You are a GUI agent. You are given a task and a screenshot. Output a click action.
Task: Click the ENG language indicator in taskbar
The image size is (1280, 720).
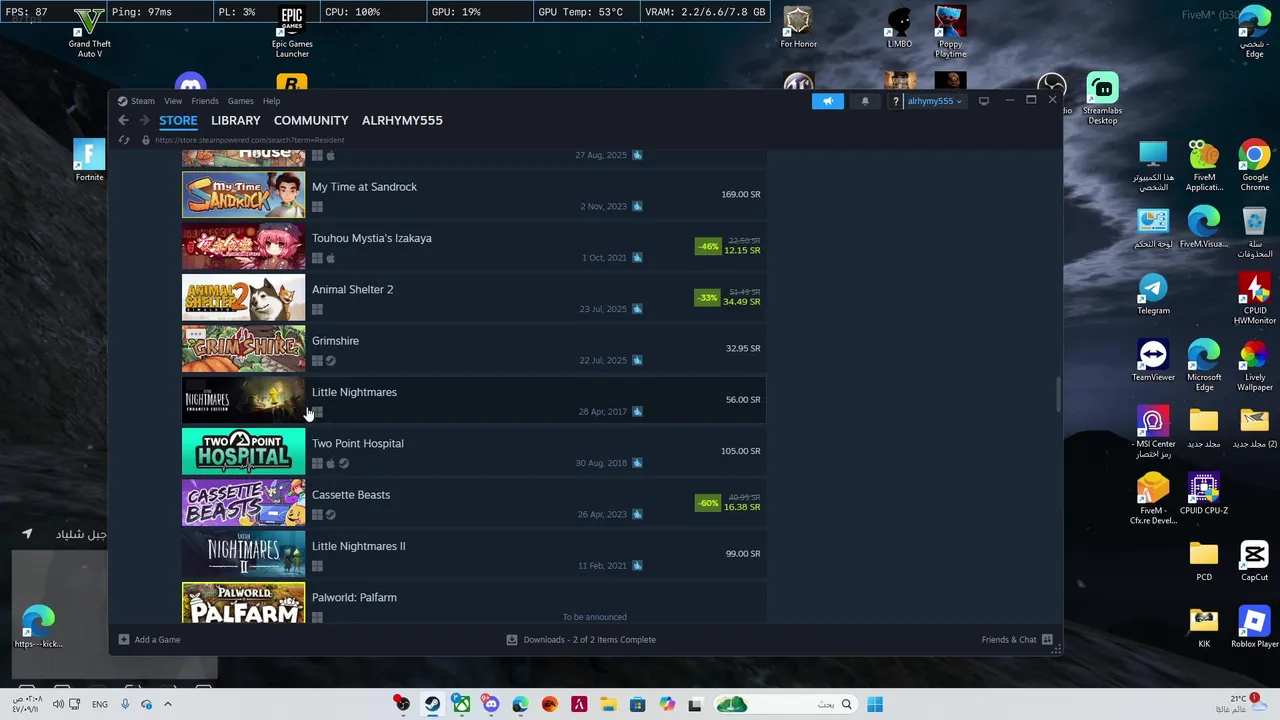coord(100,704)
